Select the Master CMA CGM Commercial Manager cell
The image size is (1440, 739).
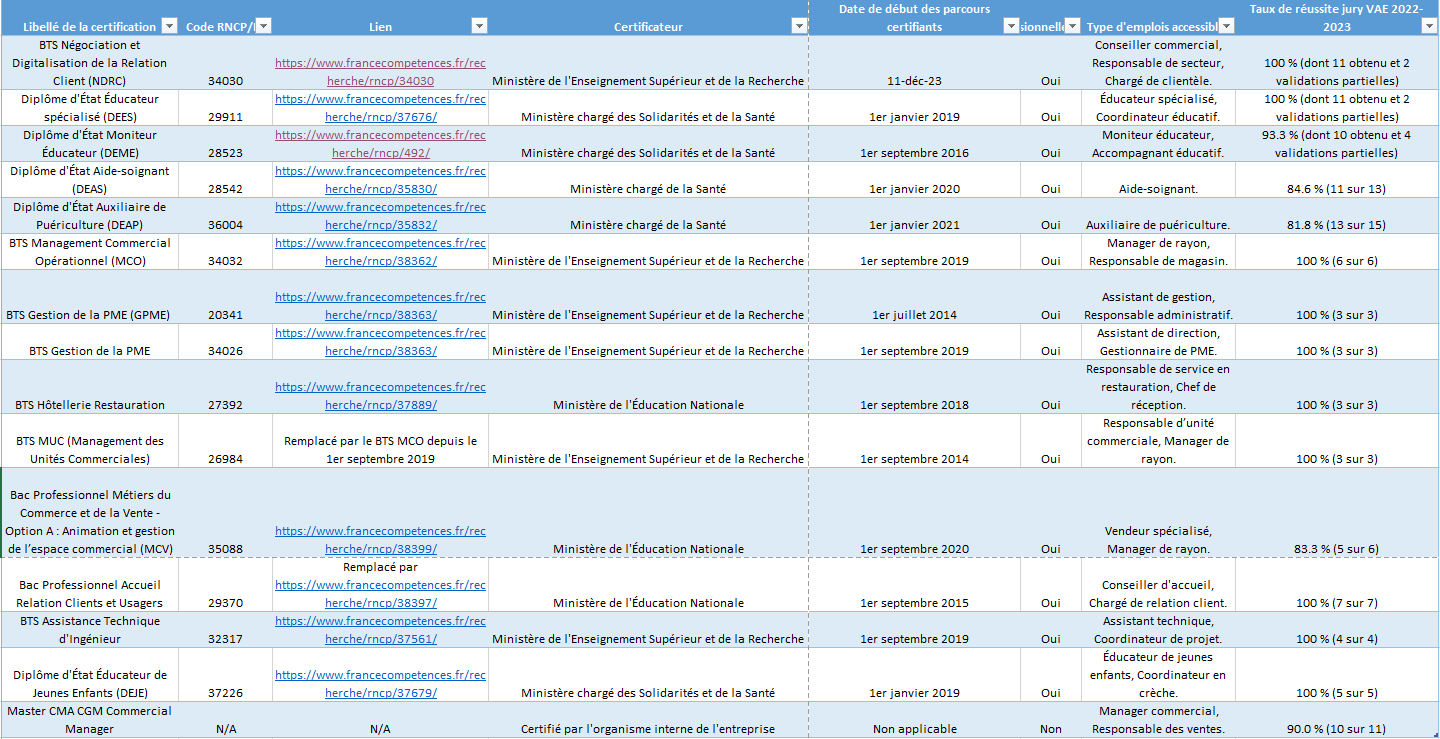tap(90, 720)
